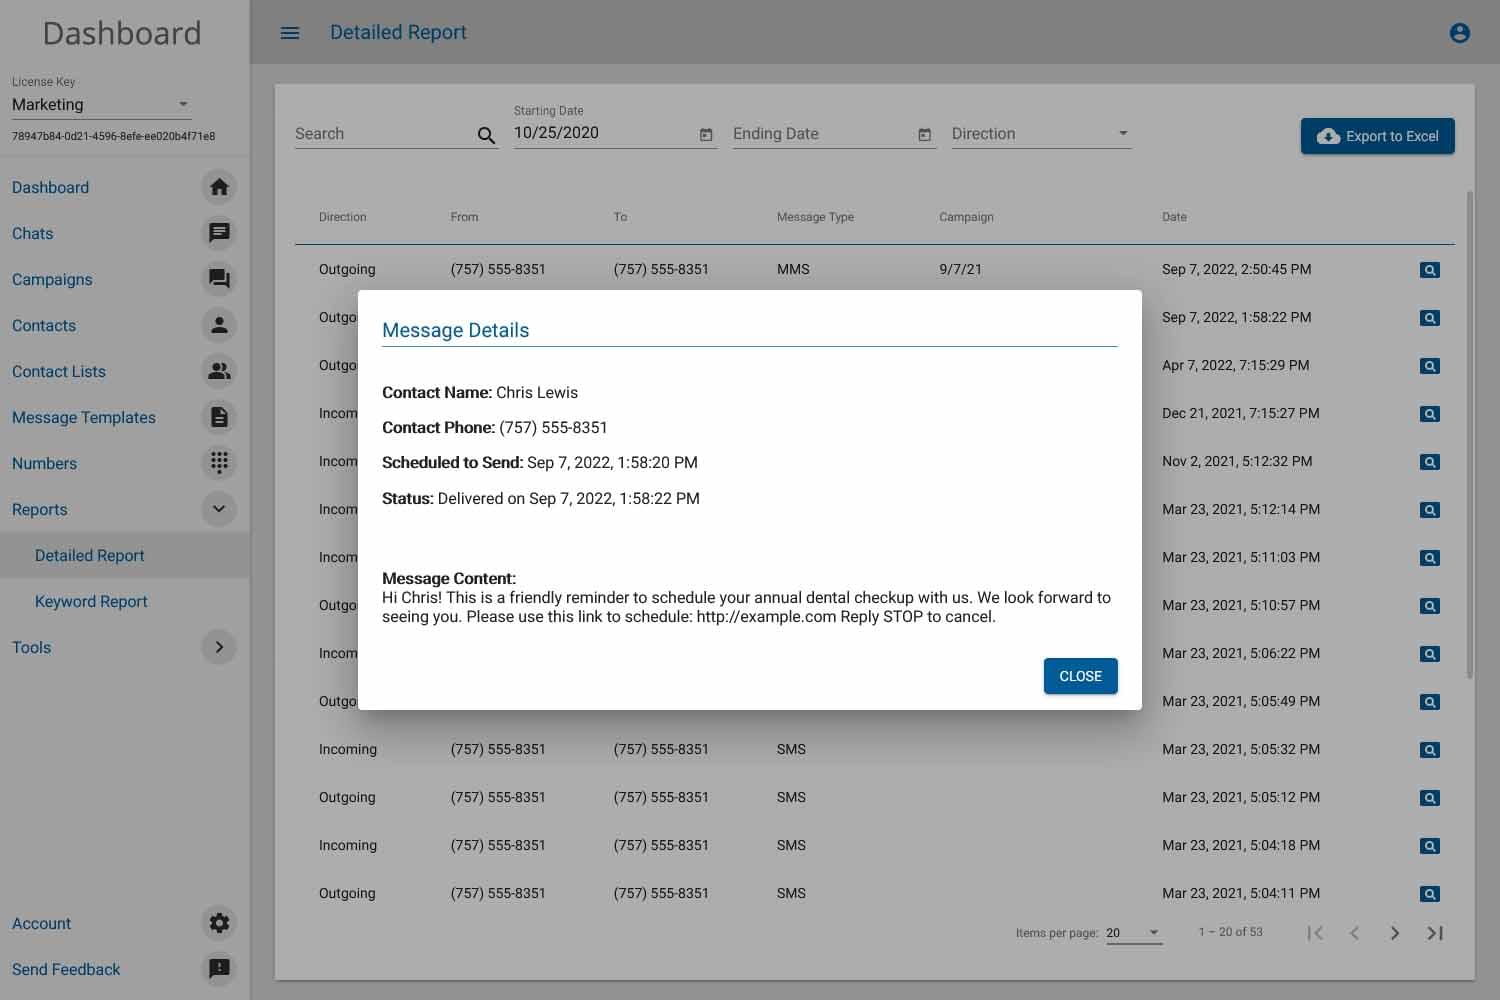The width and height of the screenshot is (1500, 1000).
Task: Click the Numbers dialpad icon
Action: click(x=219, y=463)
